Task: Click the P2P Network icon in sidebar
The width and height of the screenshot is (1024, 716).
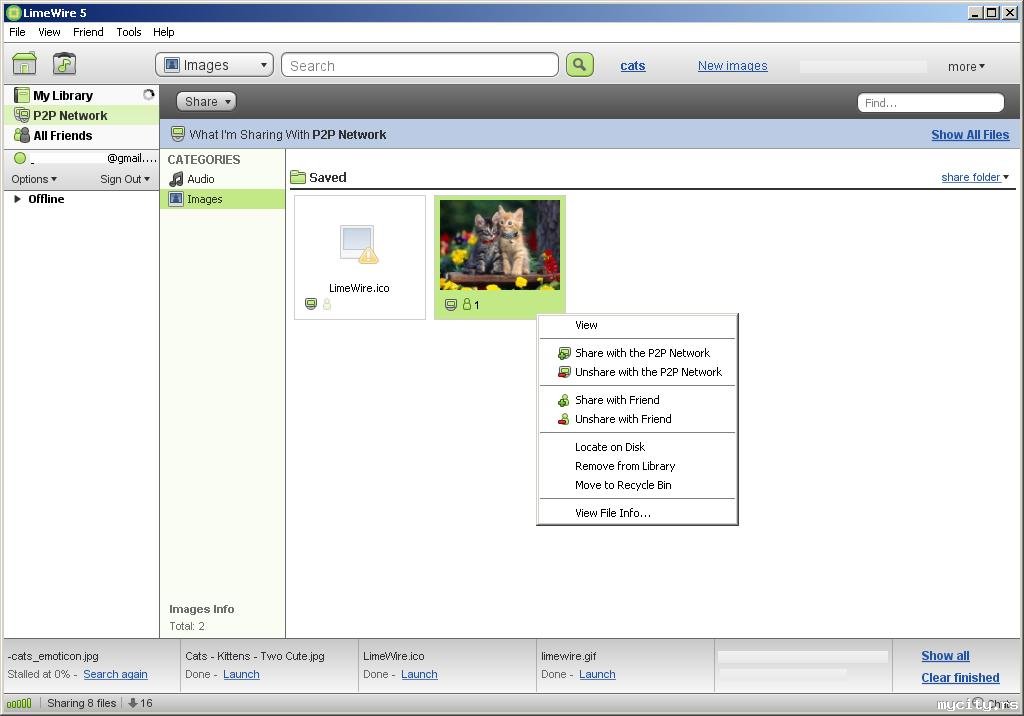Action: 22,115
